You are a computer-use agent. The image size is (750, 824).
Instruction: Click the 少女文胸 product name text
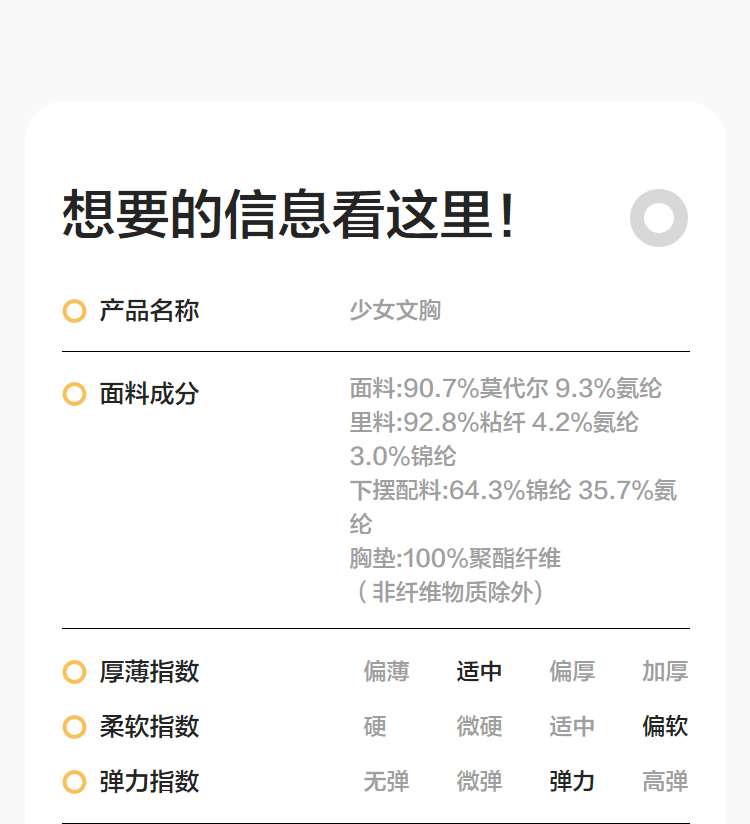pyautogui.click(x=395, y=311)
